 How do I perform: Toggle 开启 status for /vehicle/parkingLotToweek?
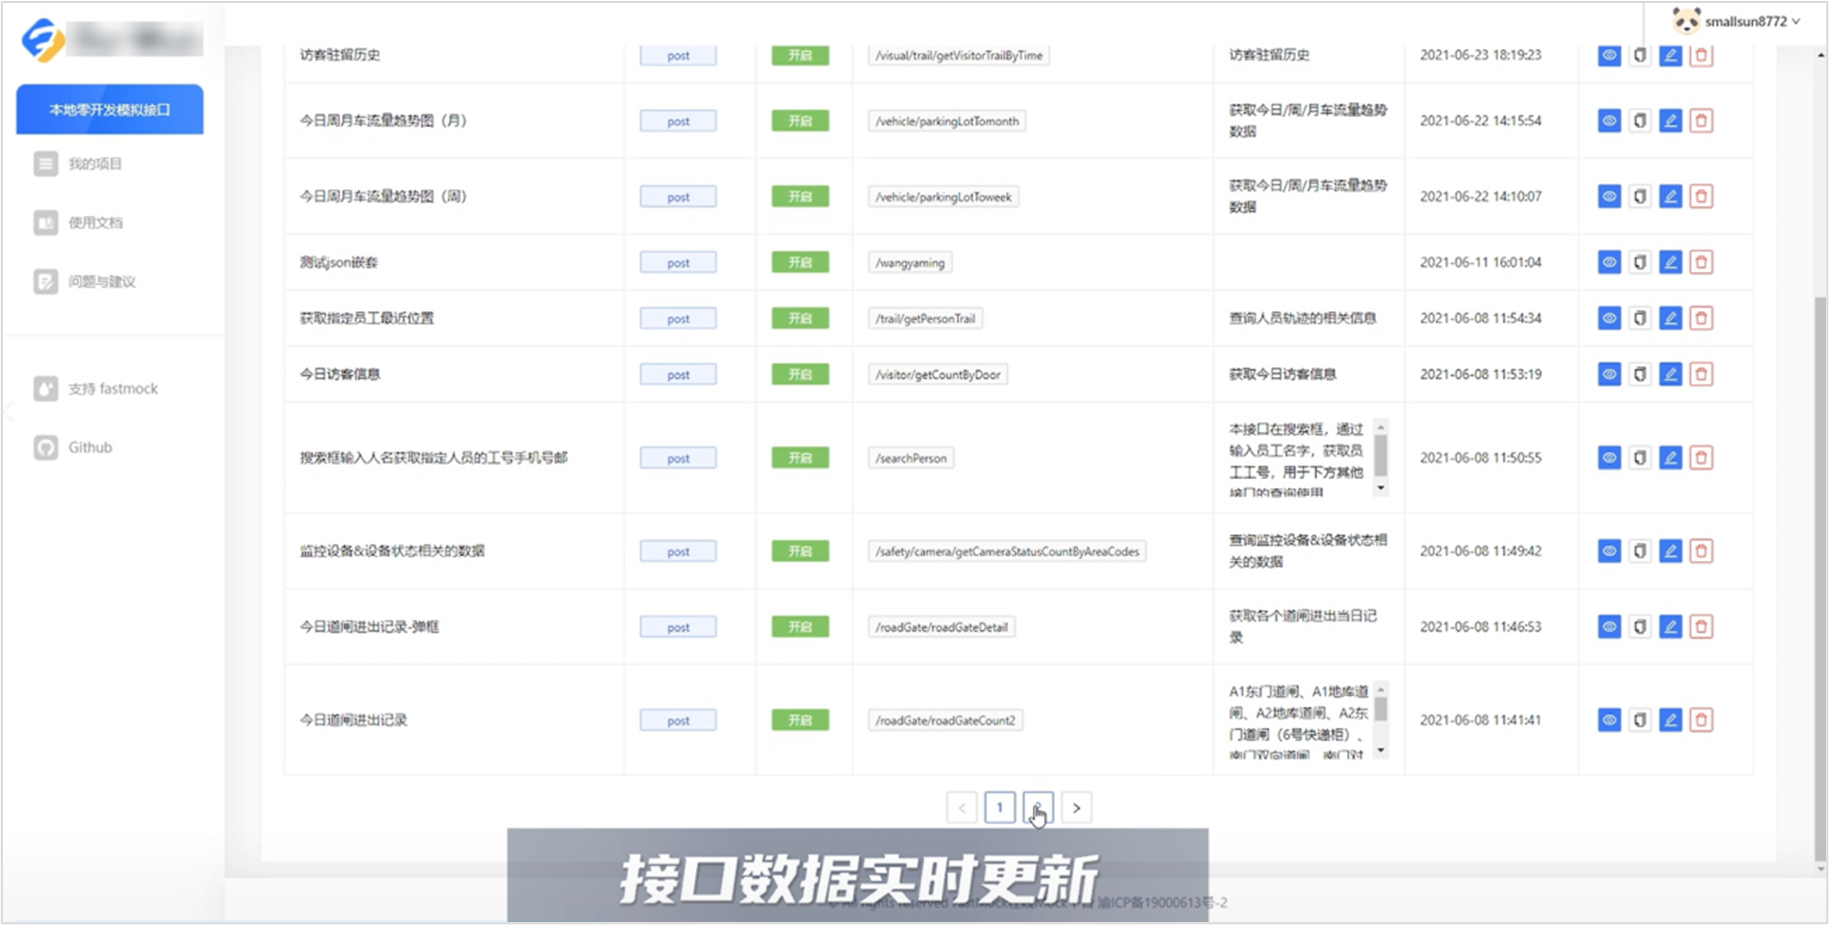click(x=800, y=197)
